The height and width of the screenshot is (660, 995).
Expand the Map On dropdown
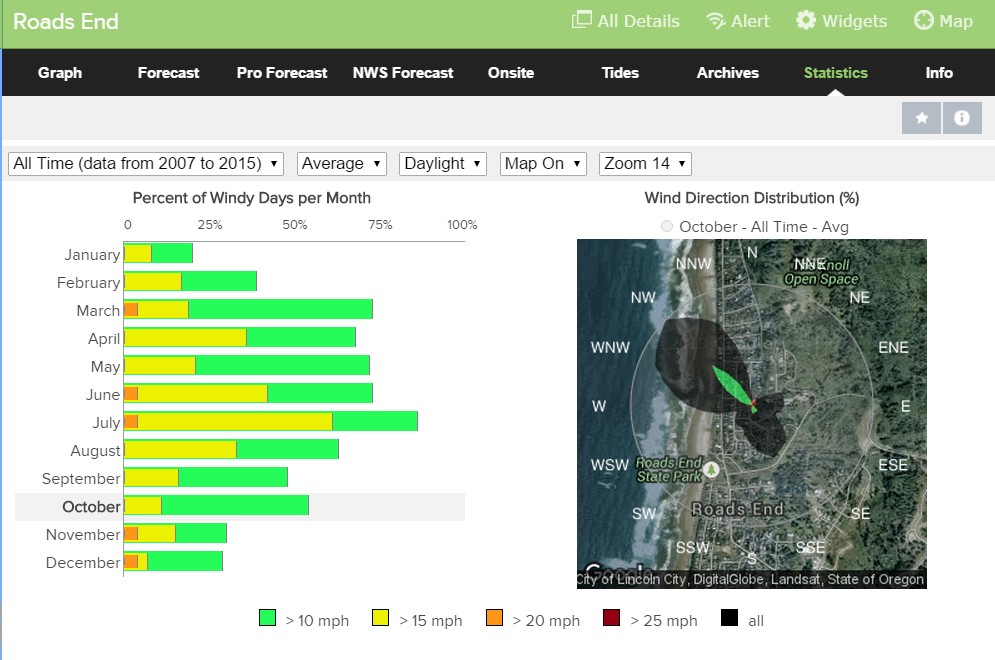[x=542, y=163]
